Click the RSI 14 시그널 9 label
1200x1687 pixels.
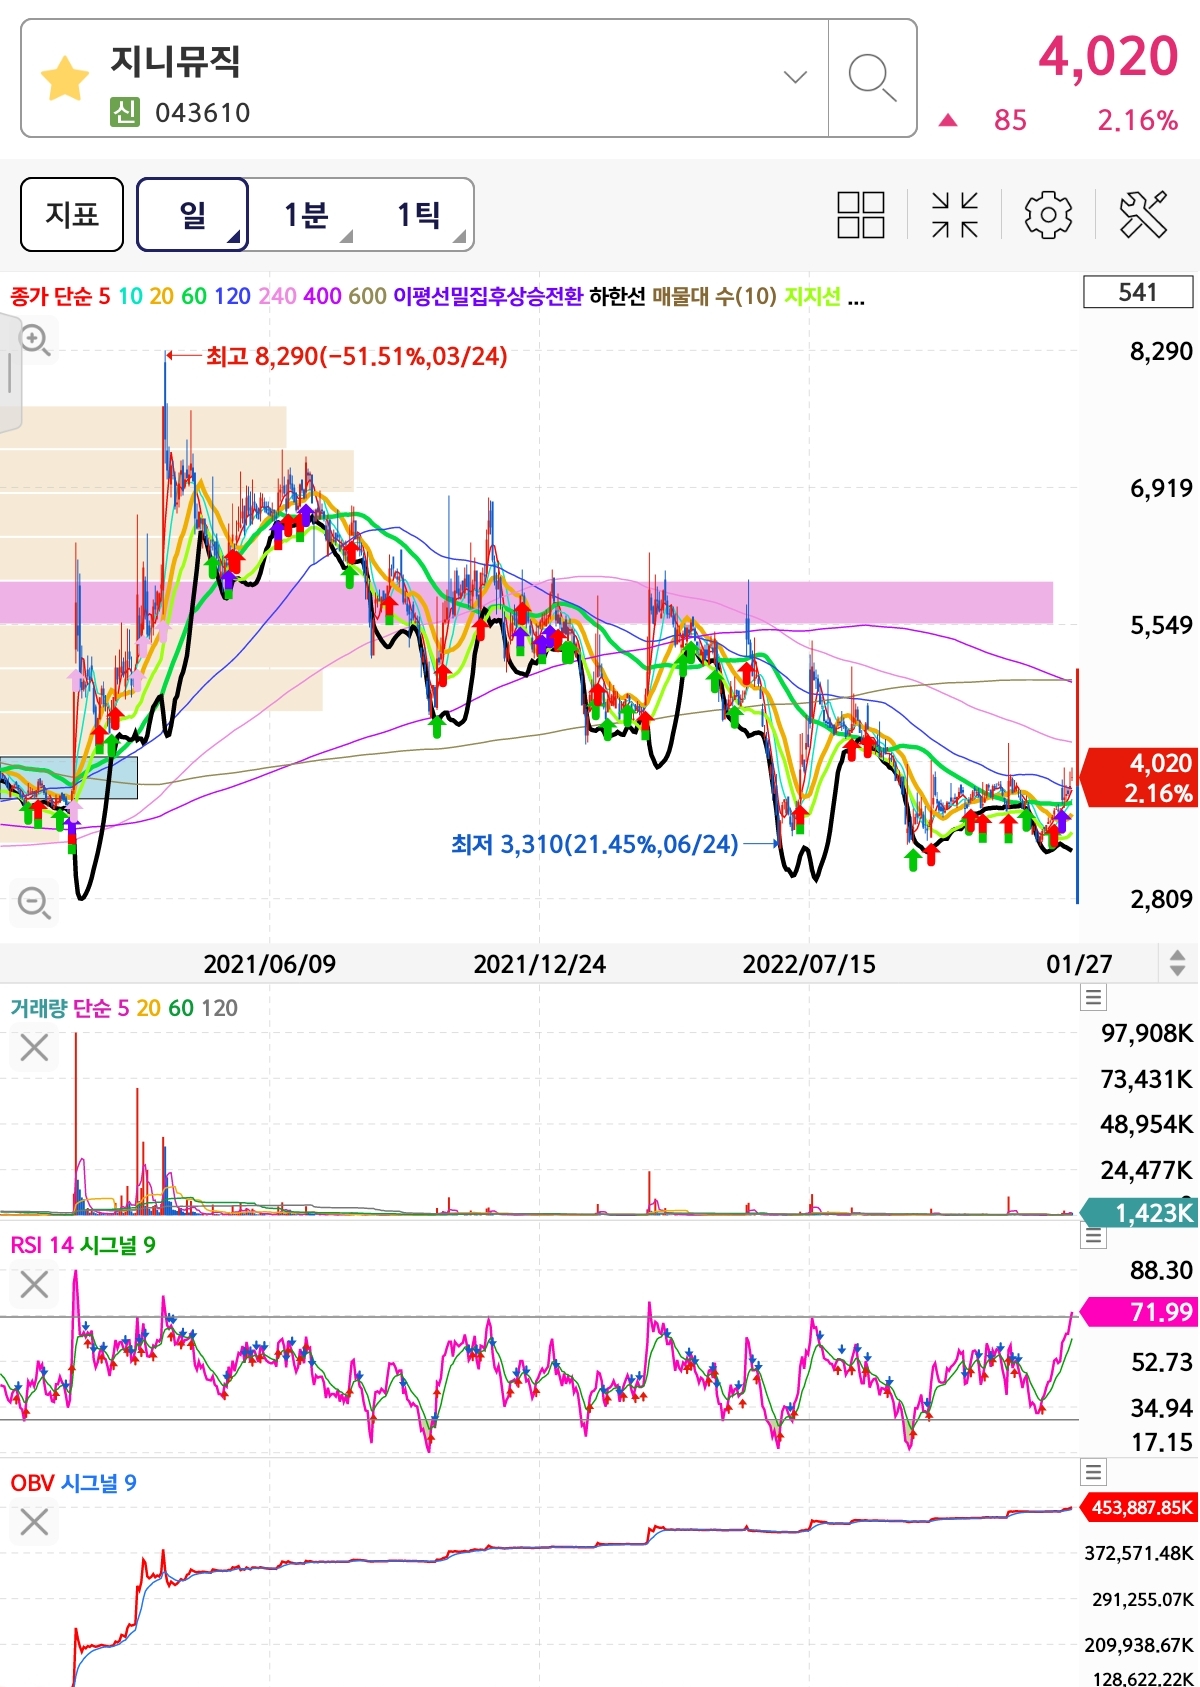point(83,1245)
